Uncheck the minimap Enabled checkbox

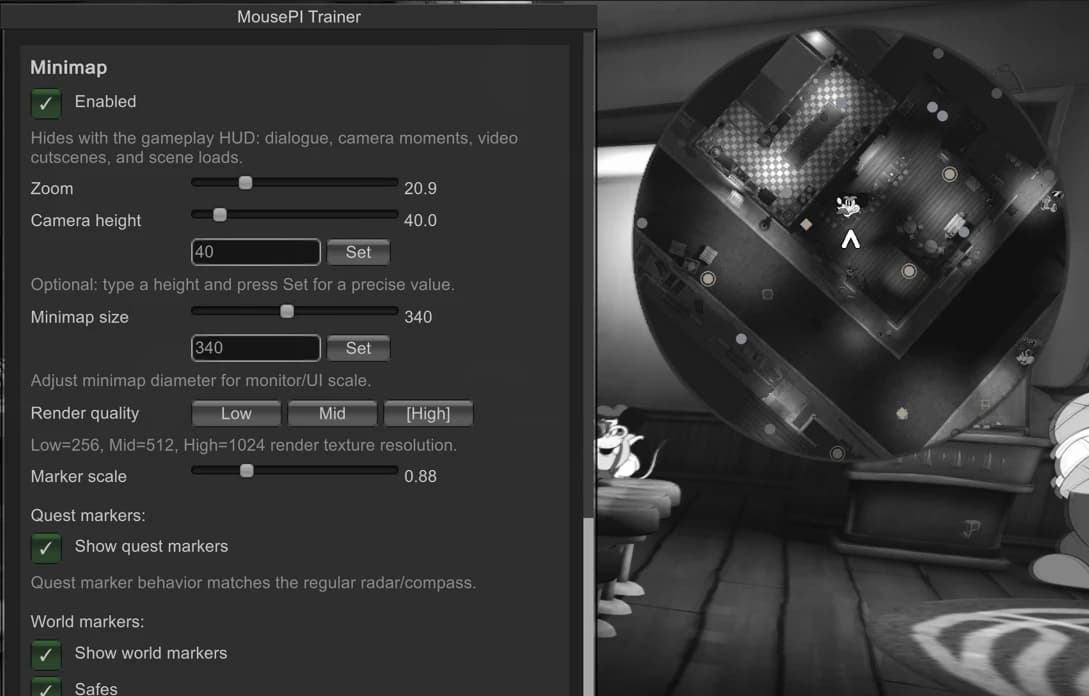click(x=46, y=103)
